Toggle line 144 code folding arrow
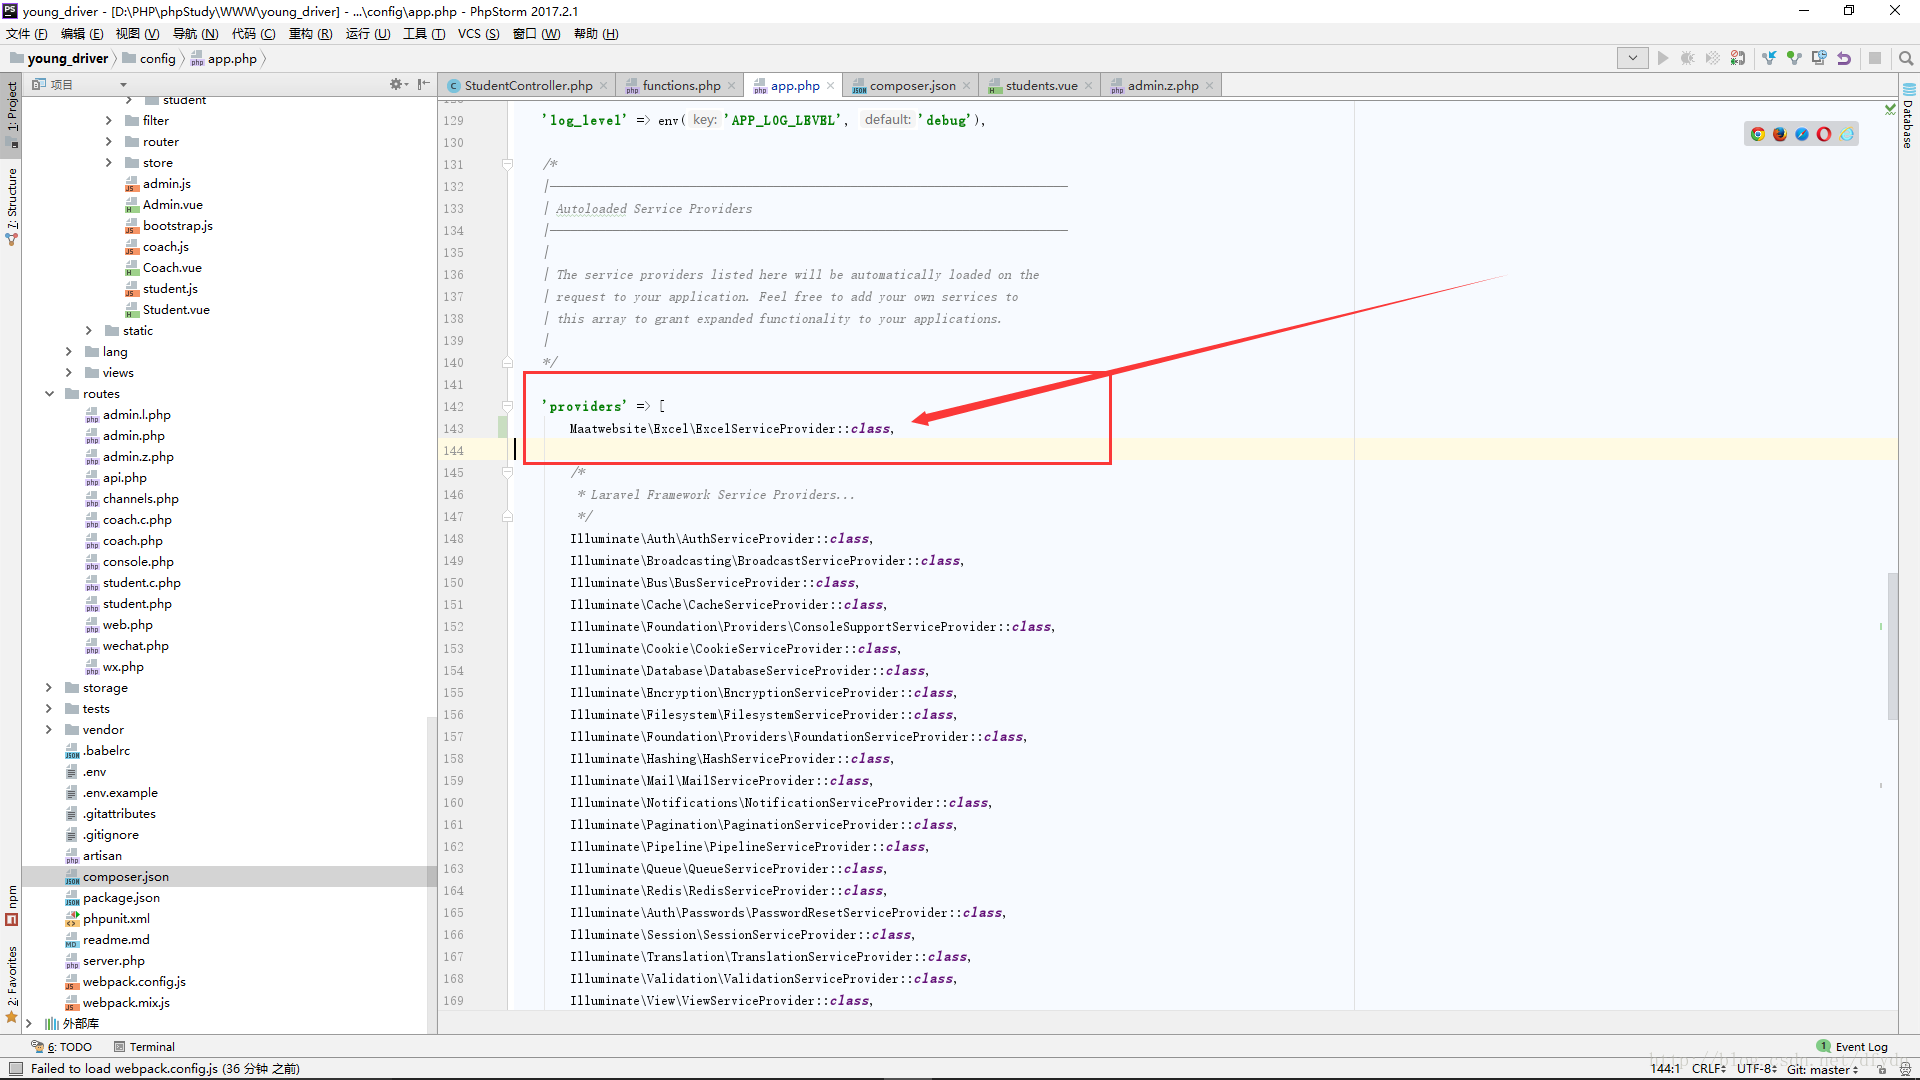Image resolution: width=1920 pixels, height=1080 pixels. click(x=508, y=450)
